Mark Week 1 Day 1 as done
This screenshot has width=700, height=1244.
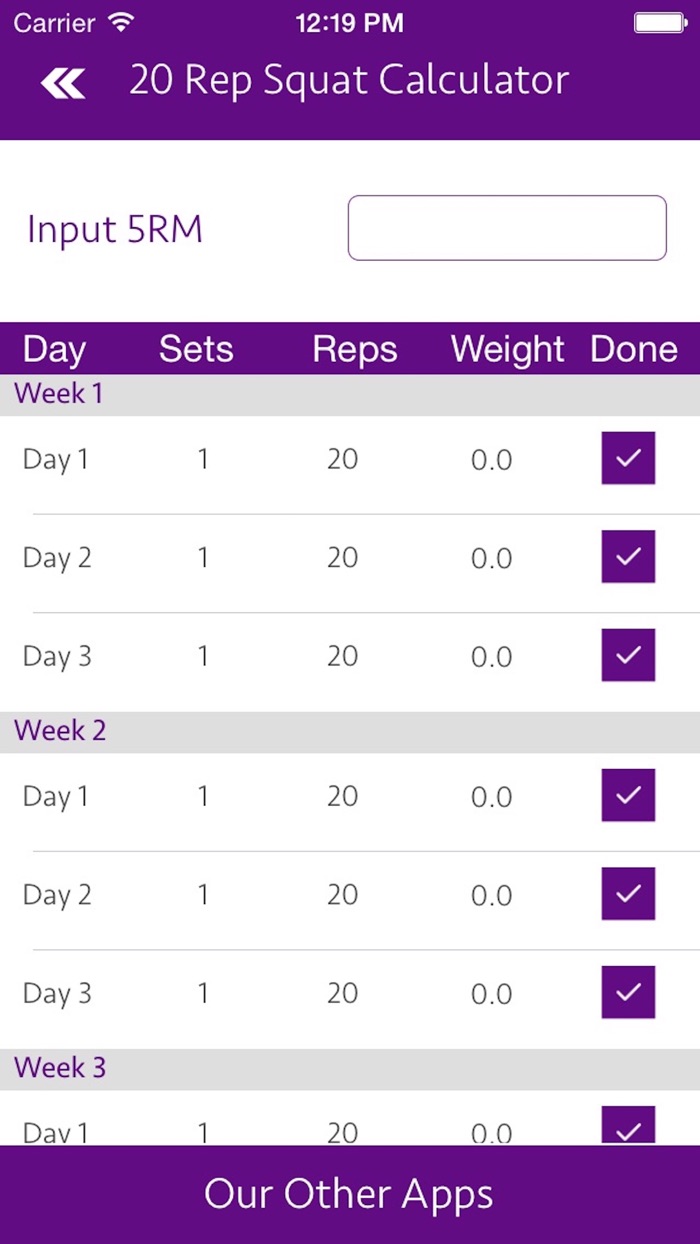[627, 459]
